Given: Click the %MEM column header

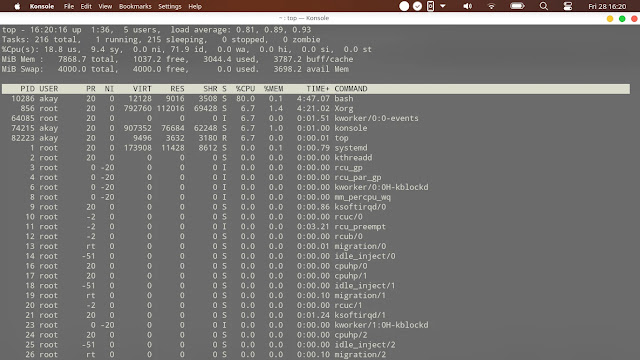Looking at the screenshot, I should point(273,89).
